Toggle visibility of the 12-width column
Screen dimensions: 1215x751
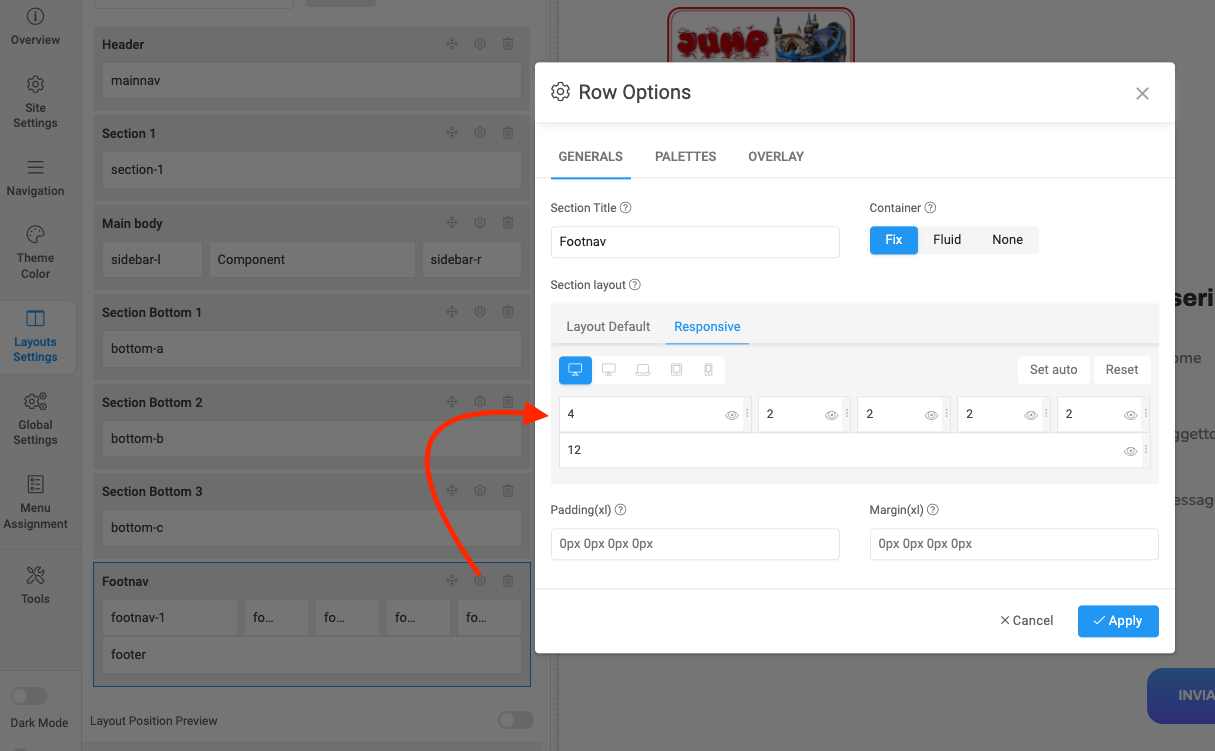tap(1130, 451)
